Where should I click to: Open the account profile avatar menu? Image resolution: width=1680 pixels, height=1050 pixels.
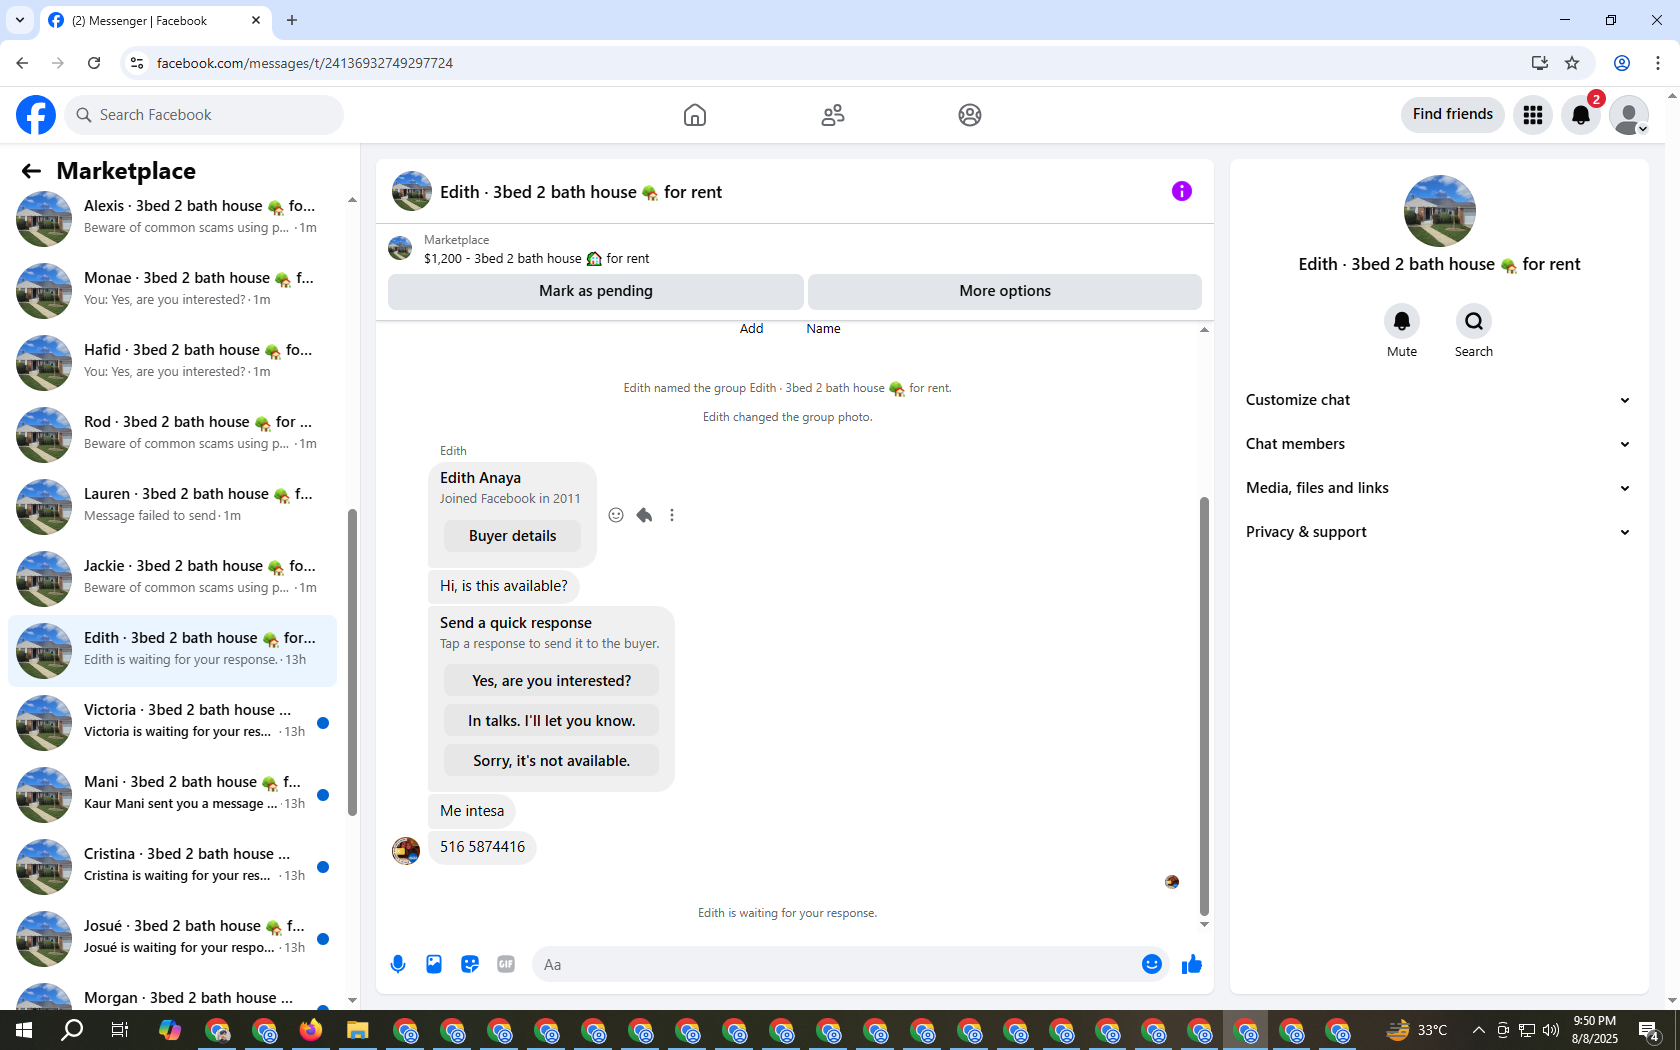pos(1629,115)
